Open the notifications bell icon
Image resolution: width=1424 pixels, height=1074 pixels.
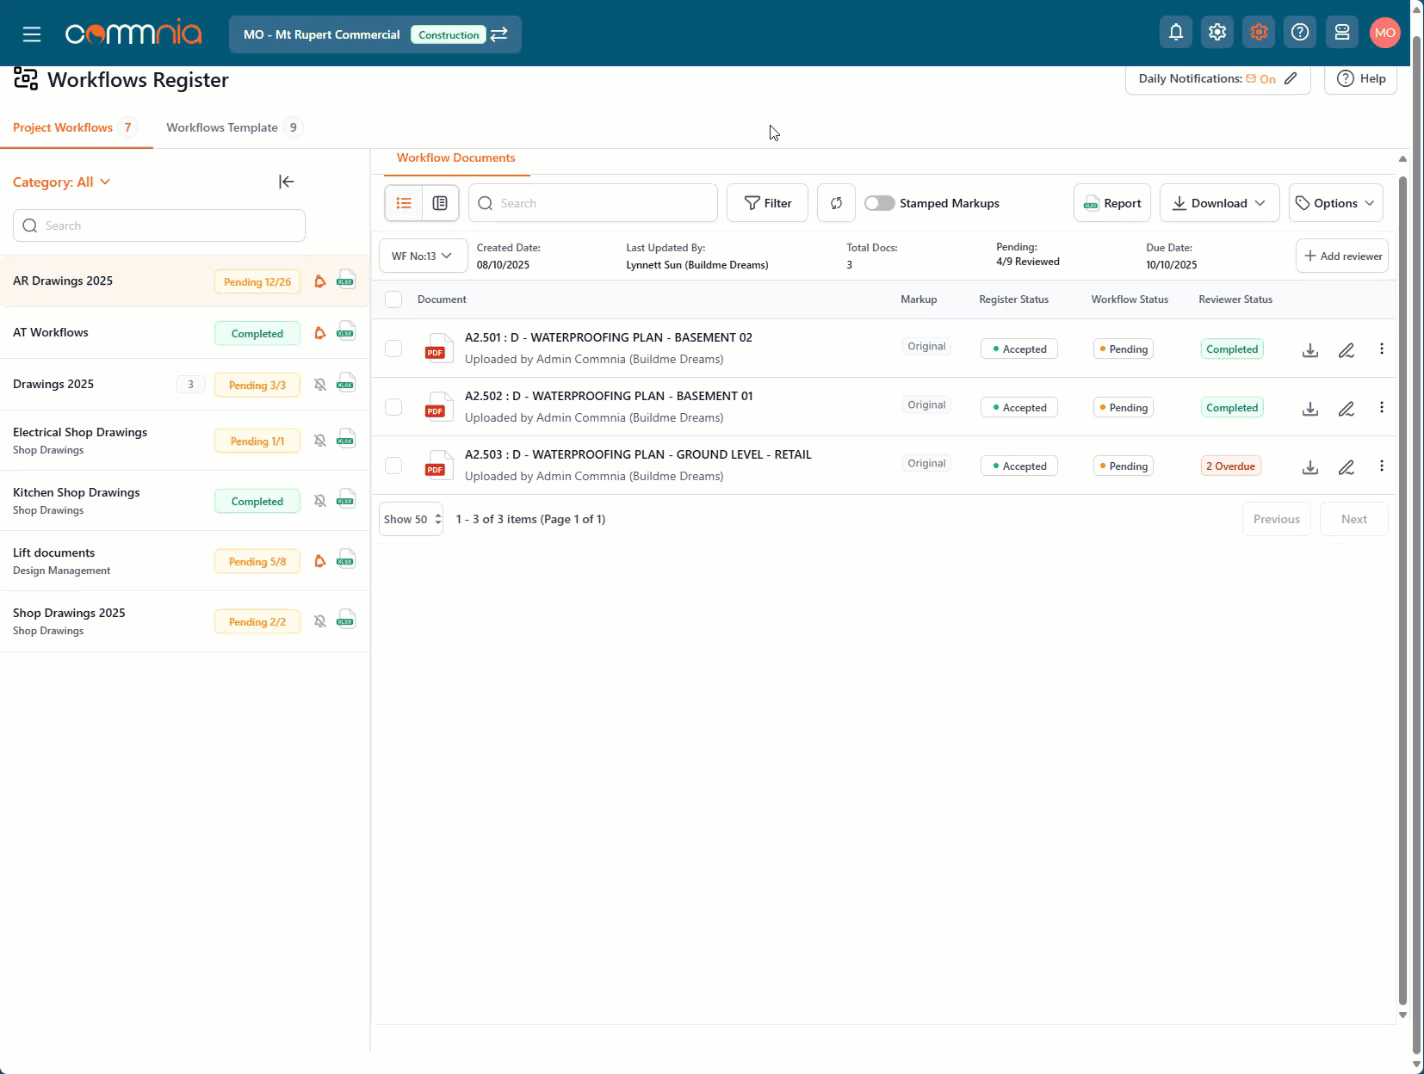click(x=1176, y=33)
